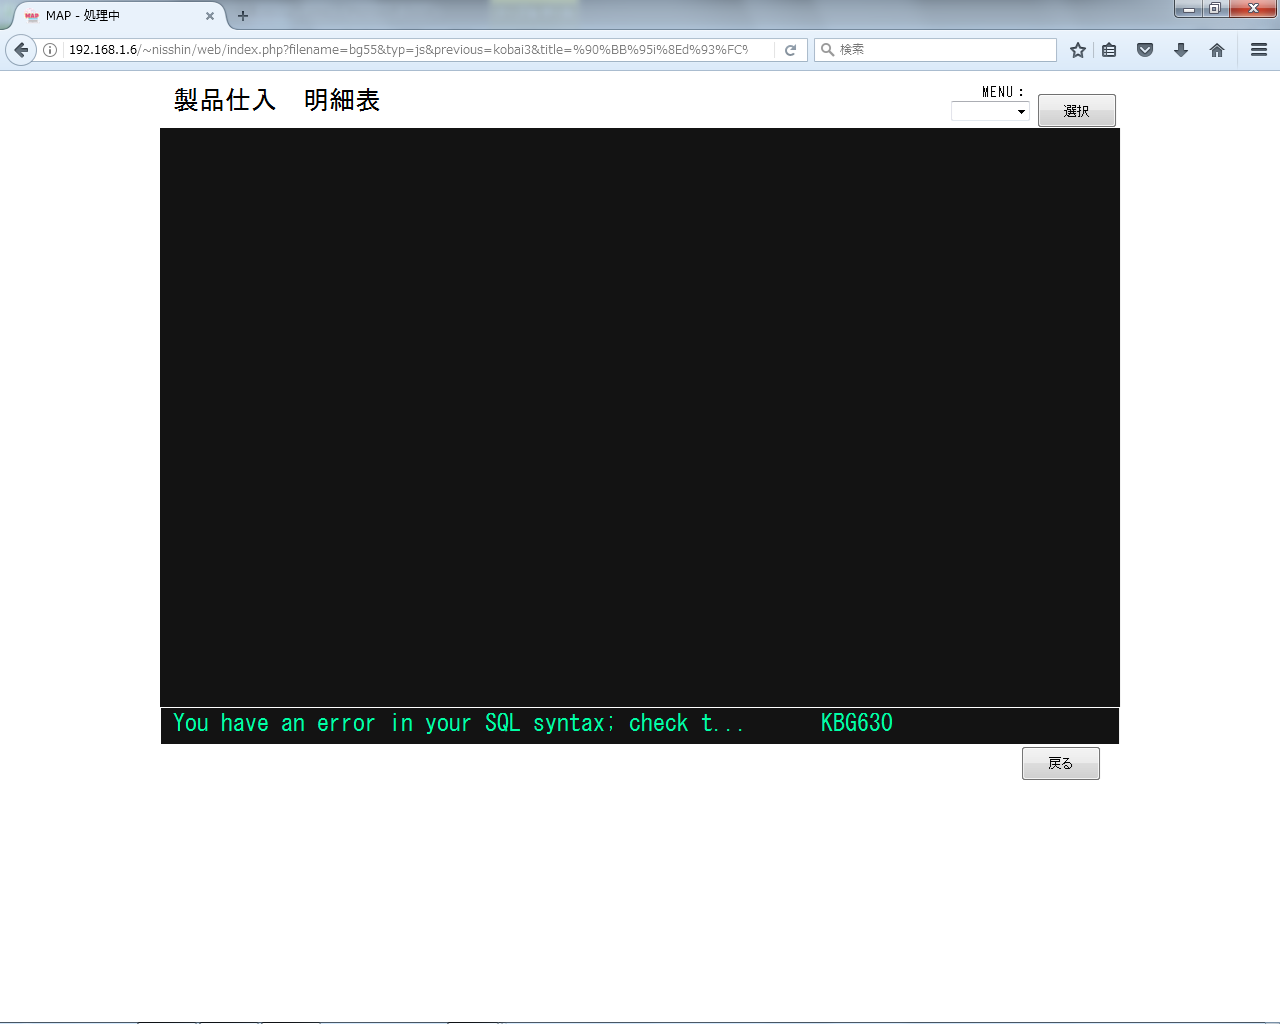Focus the address bar URL field

click(x=410, y=50)
